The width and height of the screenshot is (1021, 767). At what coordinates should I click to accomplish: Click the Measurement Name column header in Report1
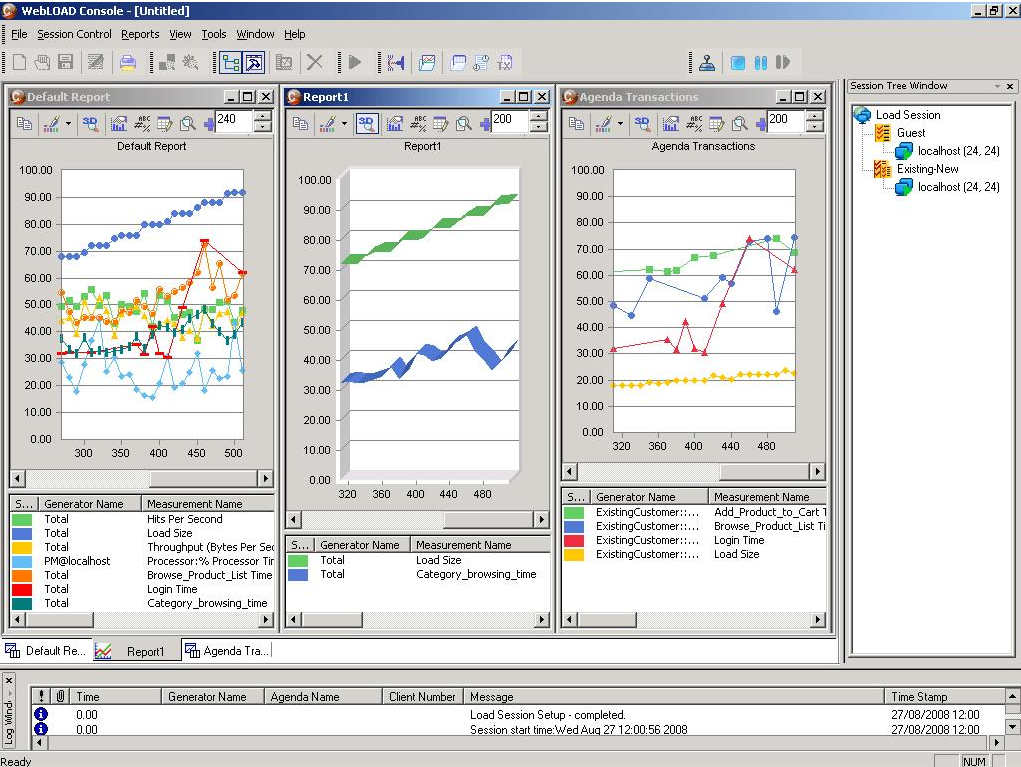(480, 545)
